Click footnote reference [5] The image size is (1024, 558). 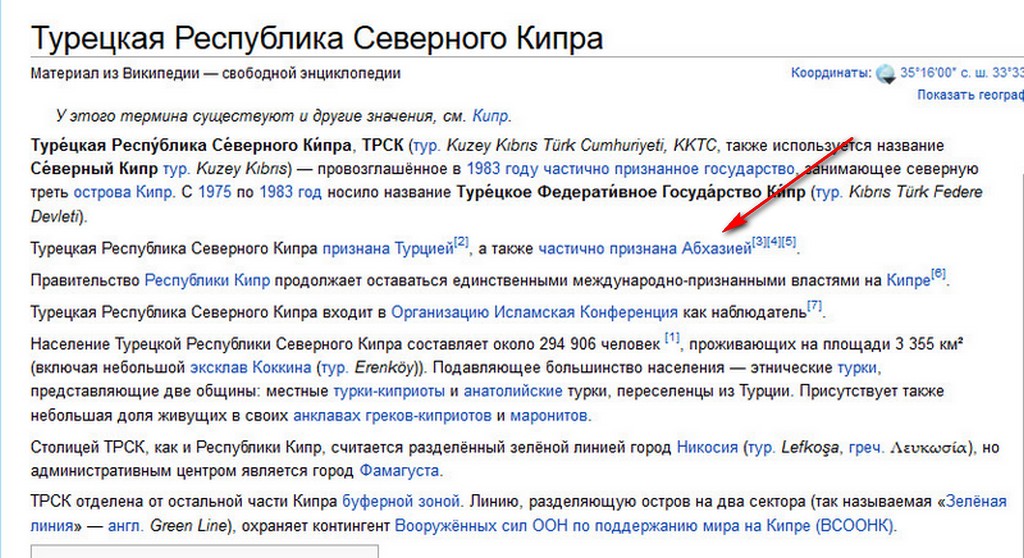pyautogui.click(x=789, y=242)
